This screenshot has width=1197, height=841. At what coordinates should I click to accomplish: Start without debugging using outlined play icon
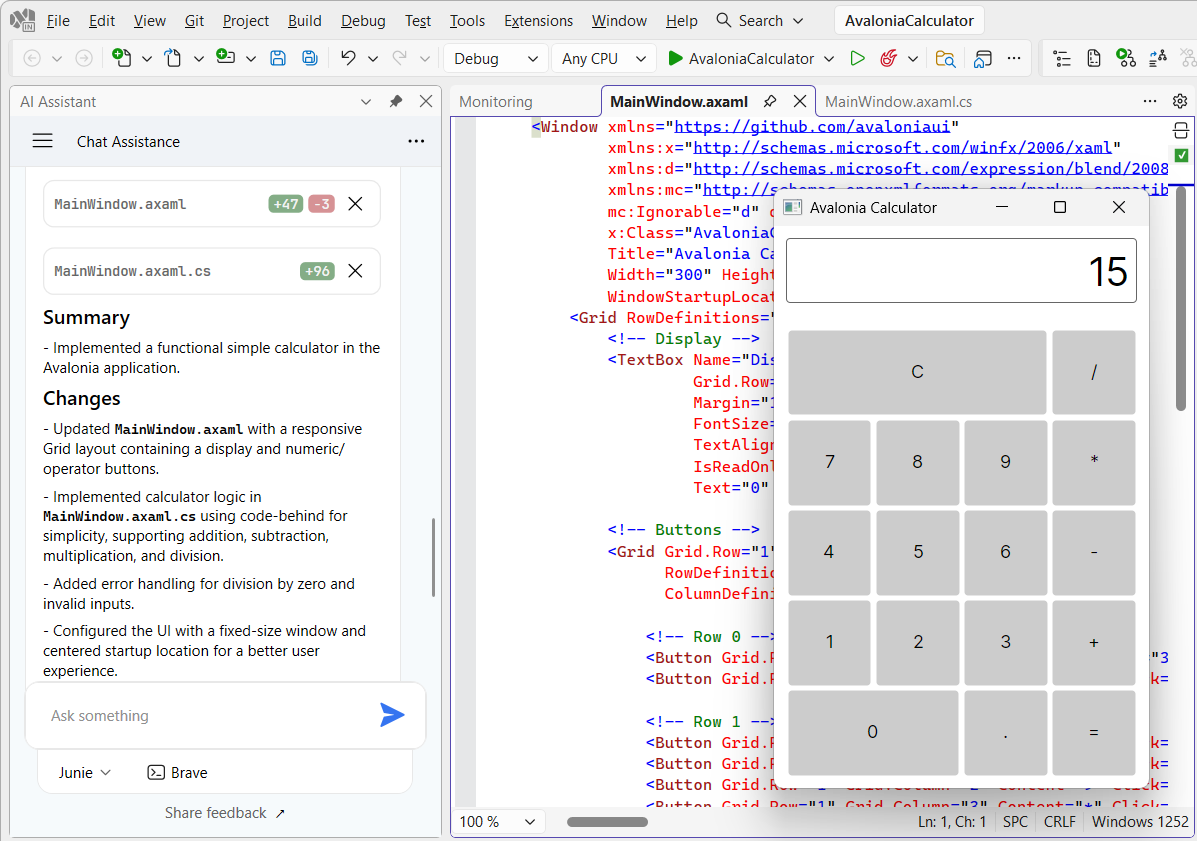click(x=857, y=58)
